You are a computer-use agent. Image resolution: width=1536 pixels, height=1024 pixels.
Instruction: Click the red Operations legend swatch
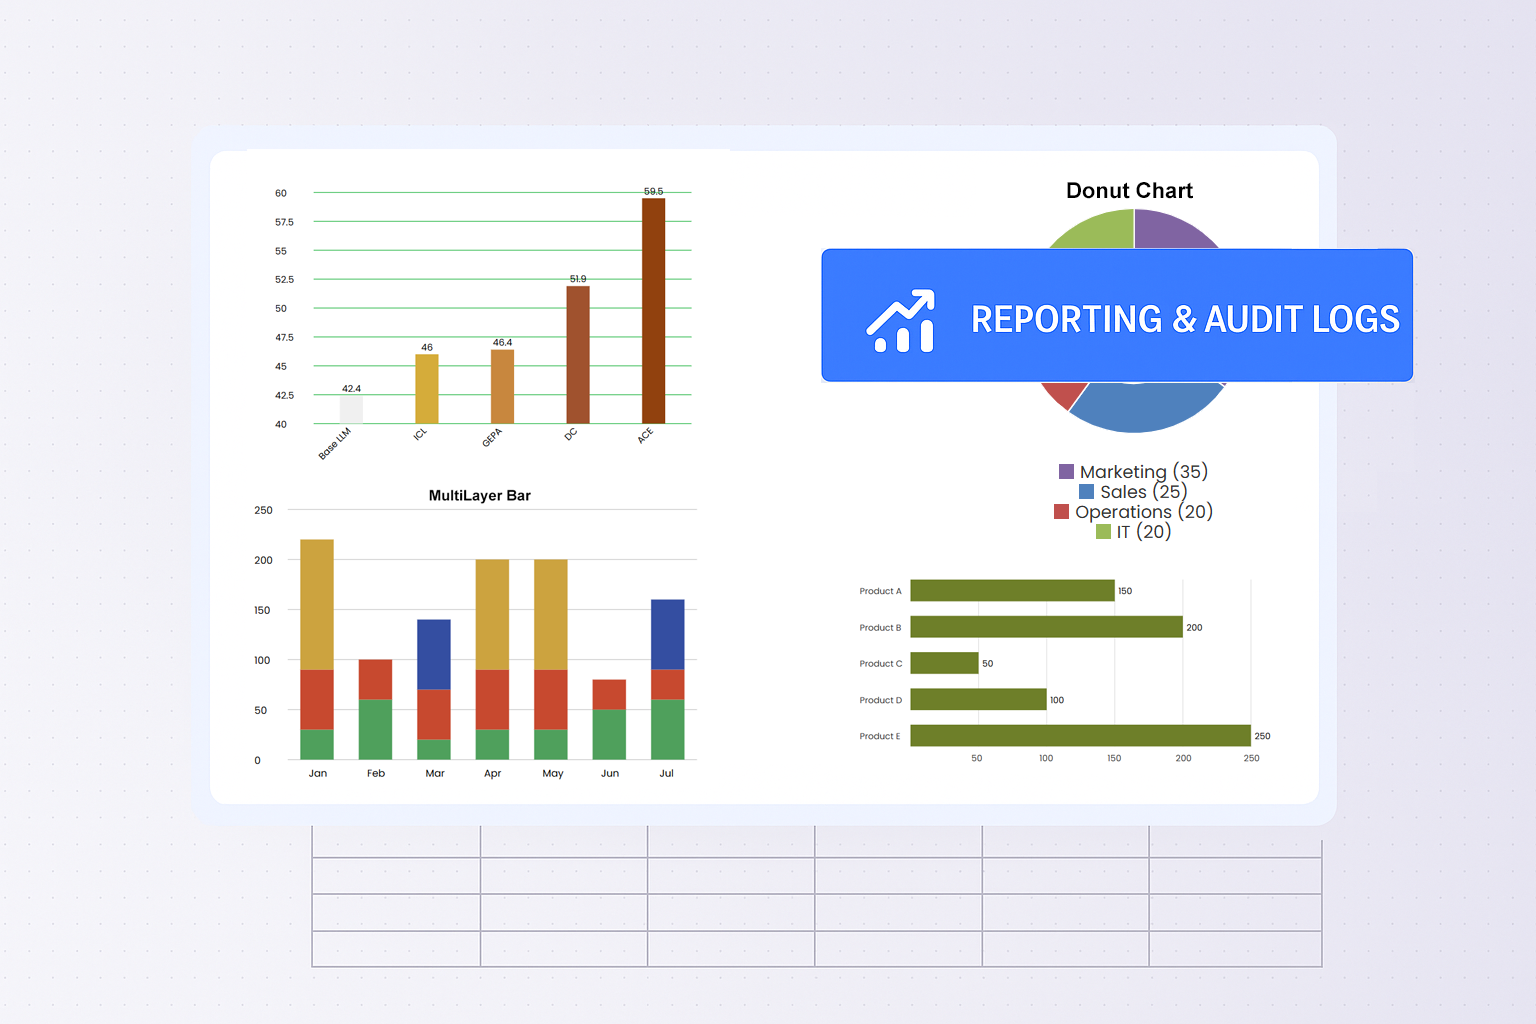tap(1061, 512)
